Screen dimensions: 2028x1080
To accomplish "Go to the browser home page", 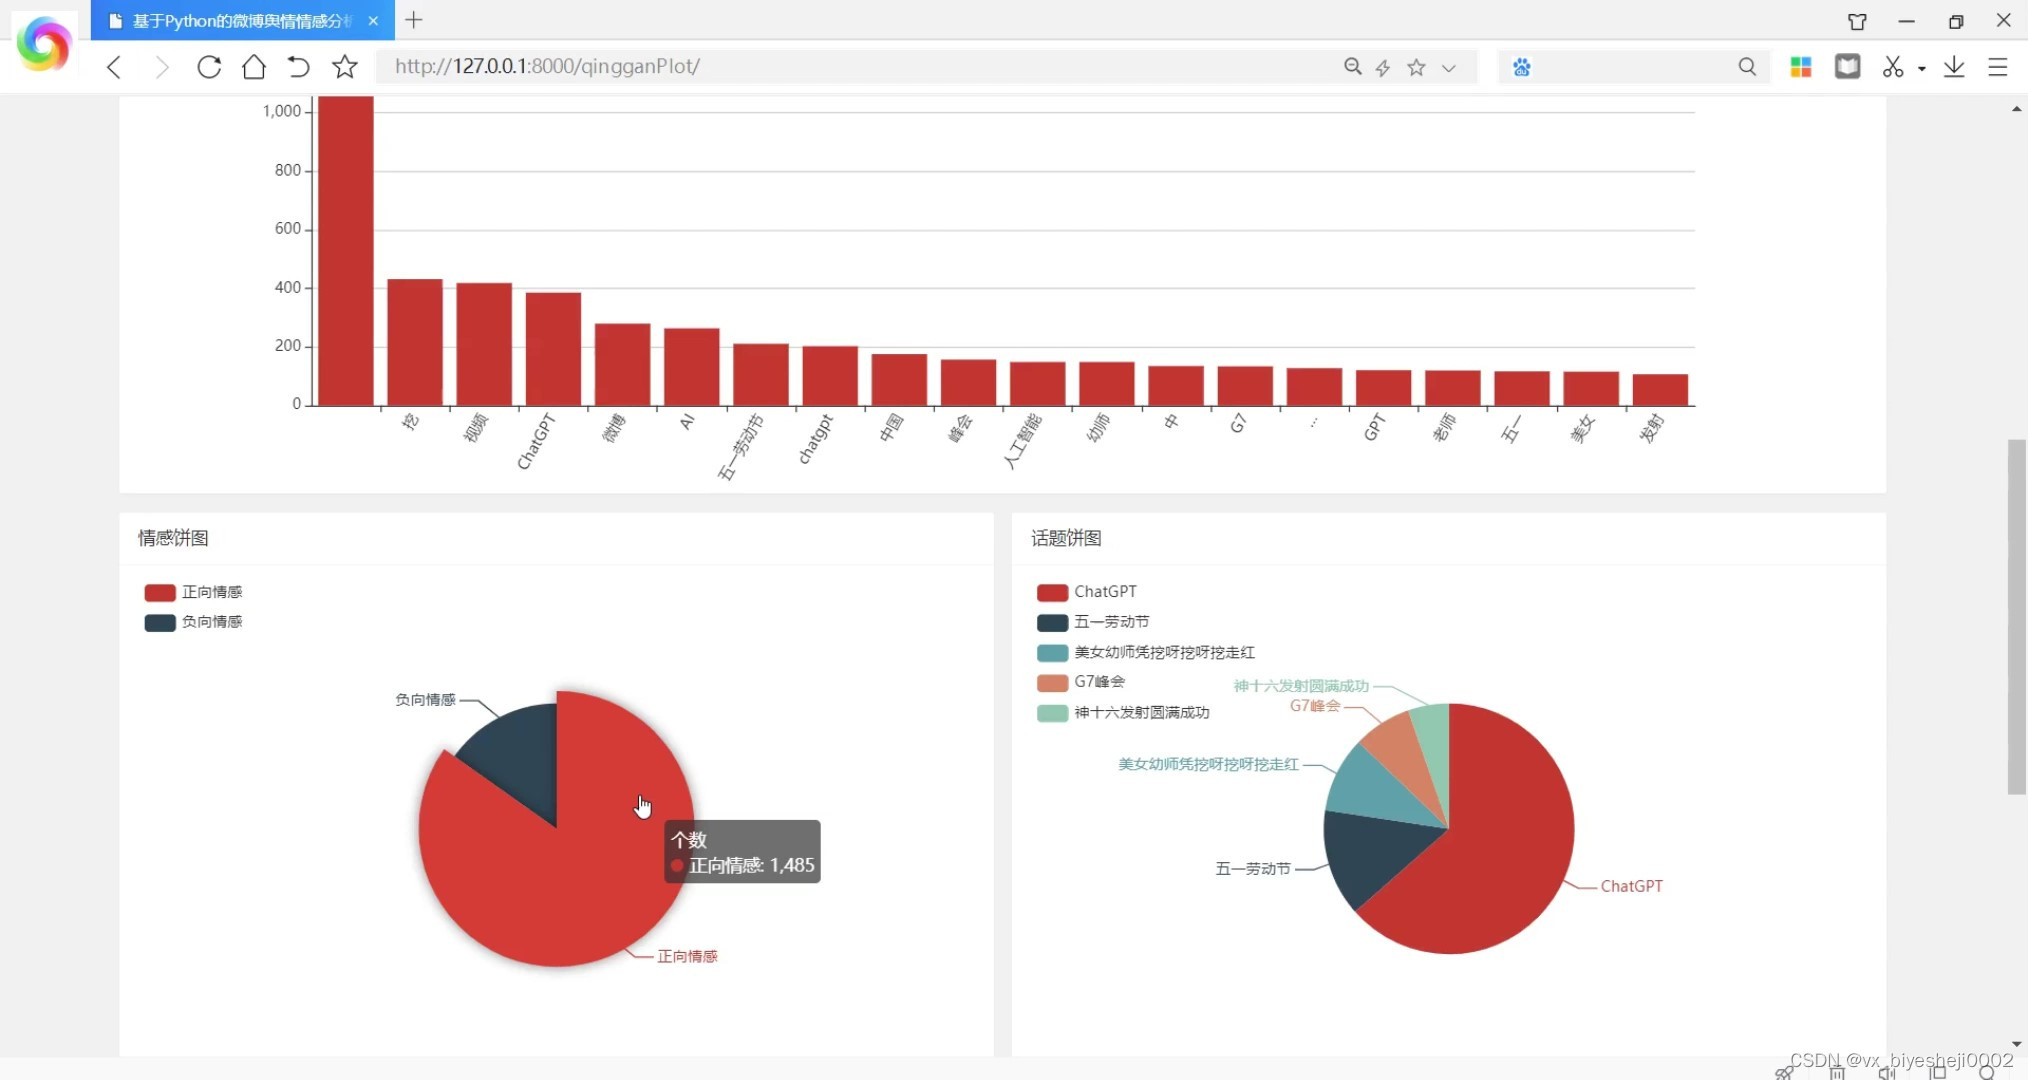I will pos(254,67).
